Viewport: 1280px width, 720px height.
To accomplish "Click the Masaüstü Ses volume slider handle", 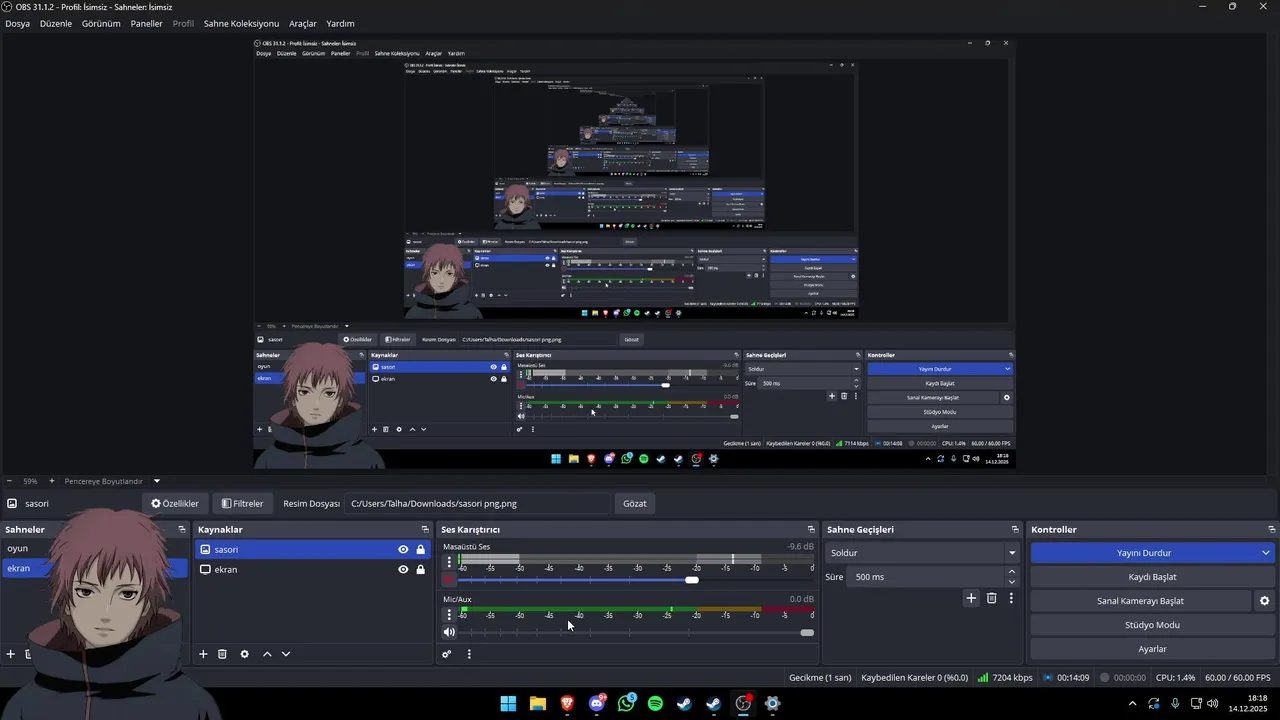I will (692, 580).
